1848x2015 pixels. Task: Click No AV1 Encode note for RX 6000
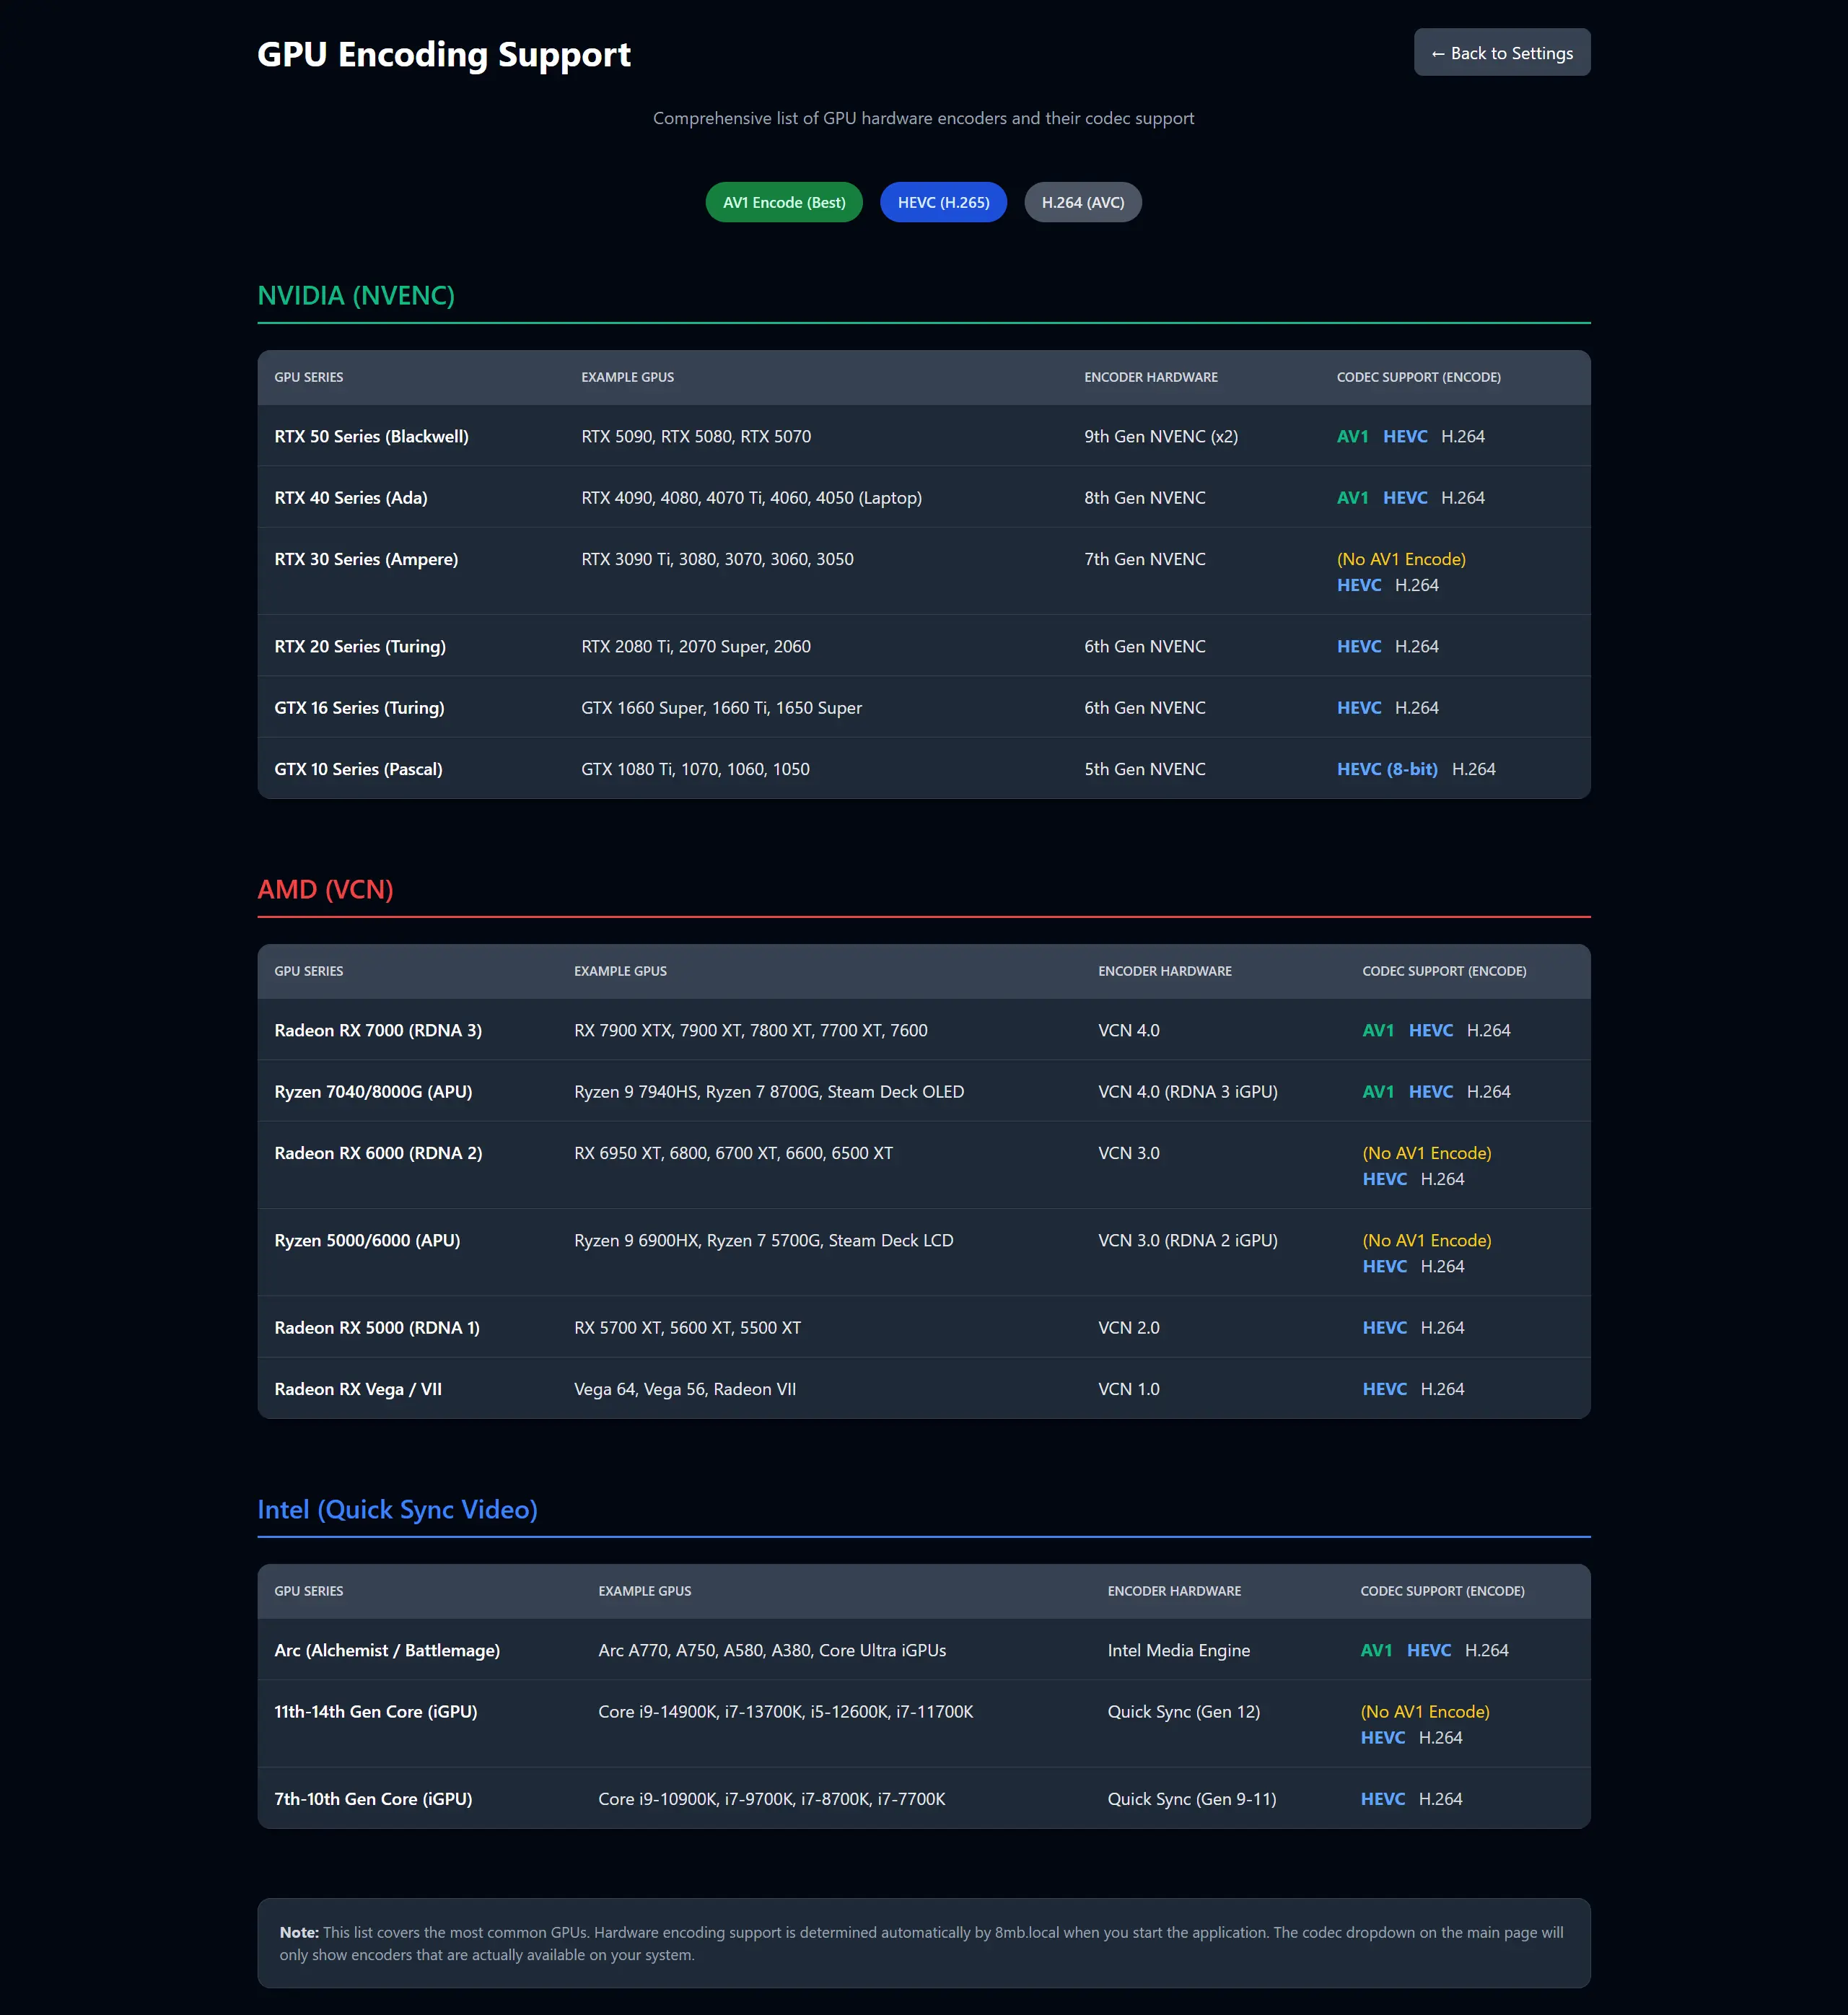[x=1426, y=1153]
